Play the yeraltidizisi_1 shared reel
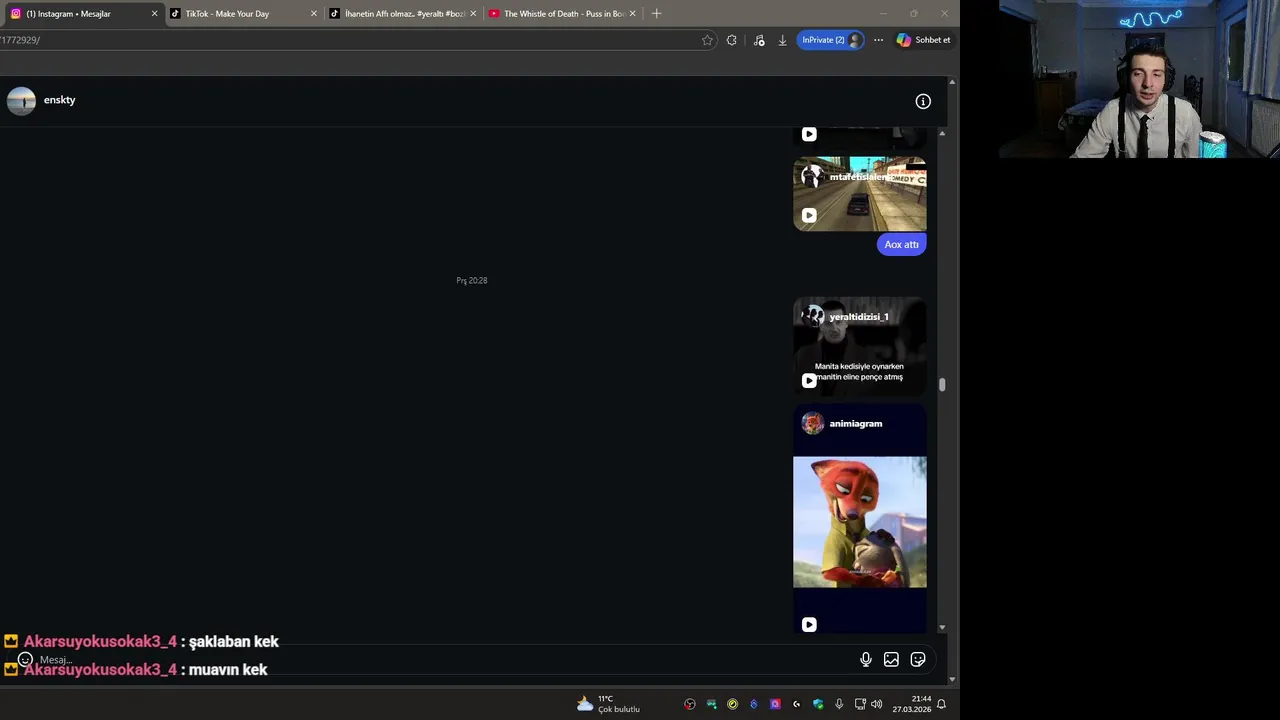 pyautogui.click(x=809, y=380)
